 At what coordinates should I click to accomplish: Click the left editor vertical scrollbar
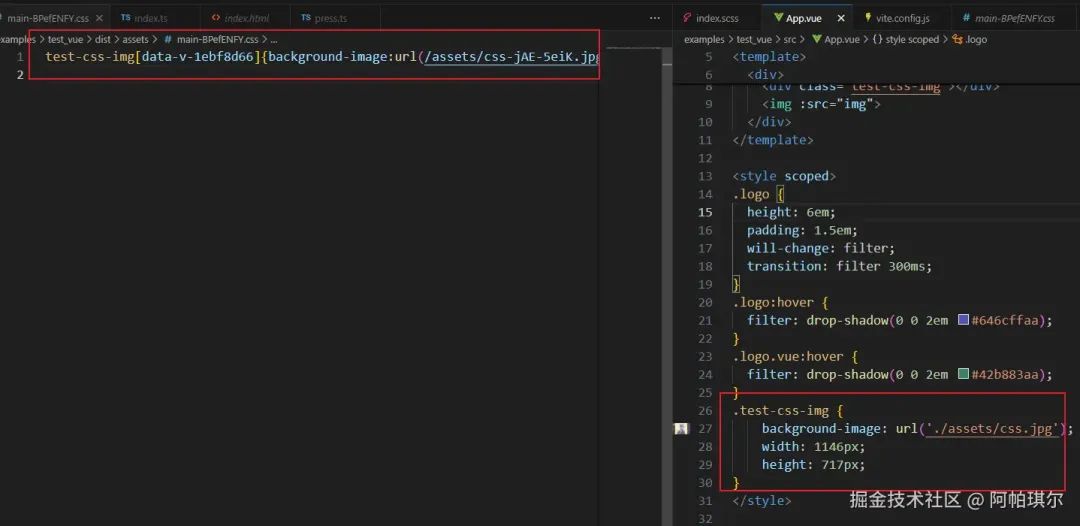[x=667, y=285]
